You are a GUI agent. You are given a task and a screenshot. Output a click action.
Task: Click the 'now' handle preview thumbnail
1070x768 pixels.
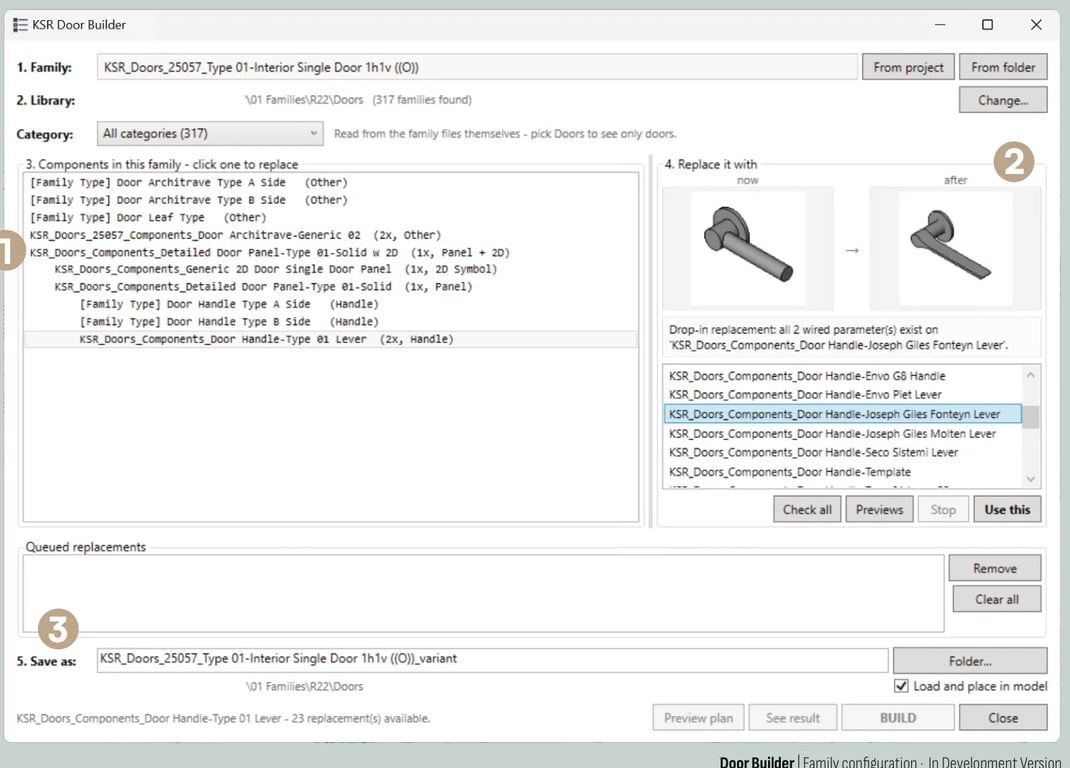point(748,248)
